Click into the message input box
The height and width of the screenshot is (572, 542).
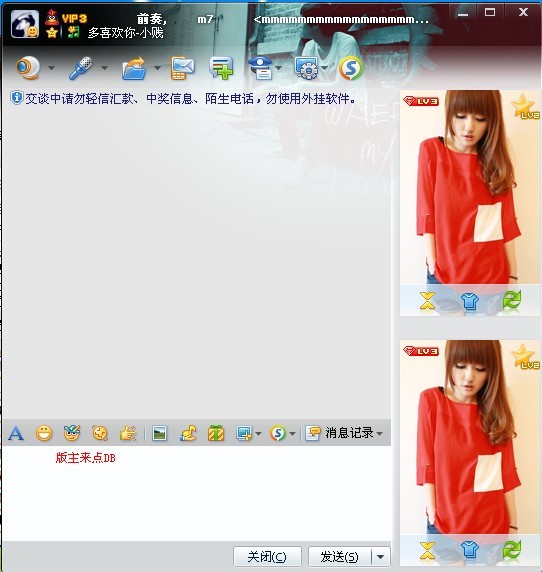coord(196,493)
